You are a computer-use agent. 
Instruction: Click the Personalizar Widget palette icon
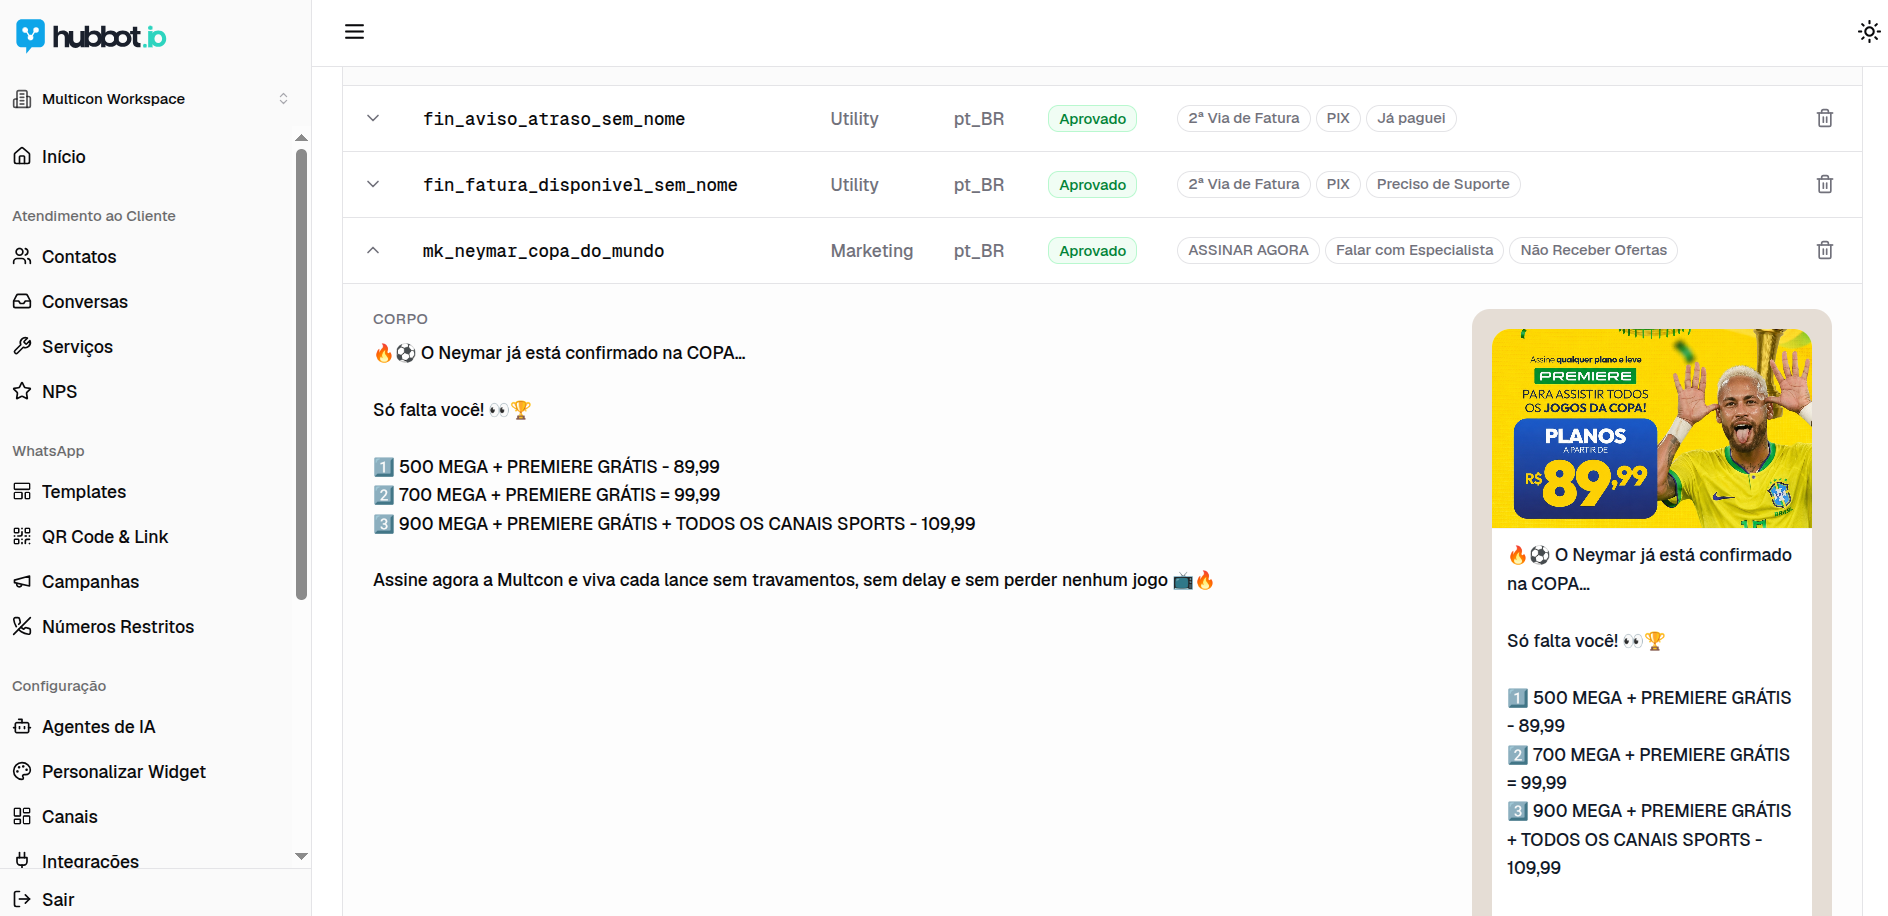click(x=22, y=771)
